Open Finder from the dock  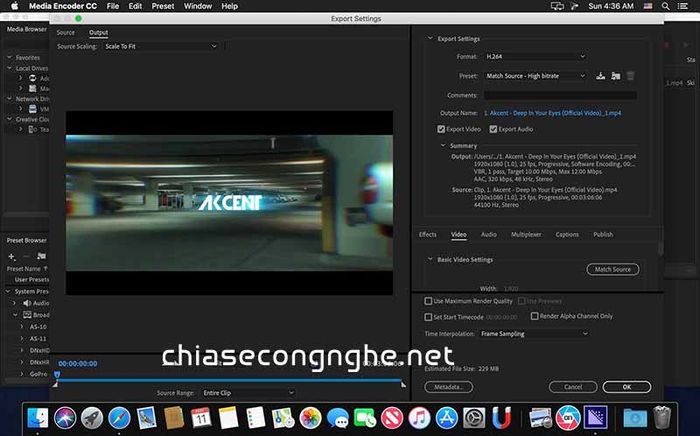pyautogui.click(x=38, y=418)
